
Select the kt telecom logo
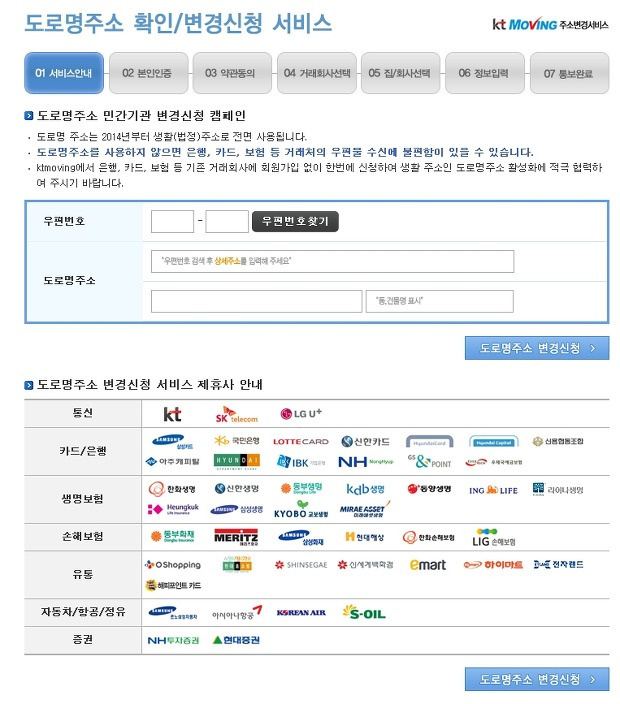point(172,414)
